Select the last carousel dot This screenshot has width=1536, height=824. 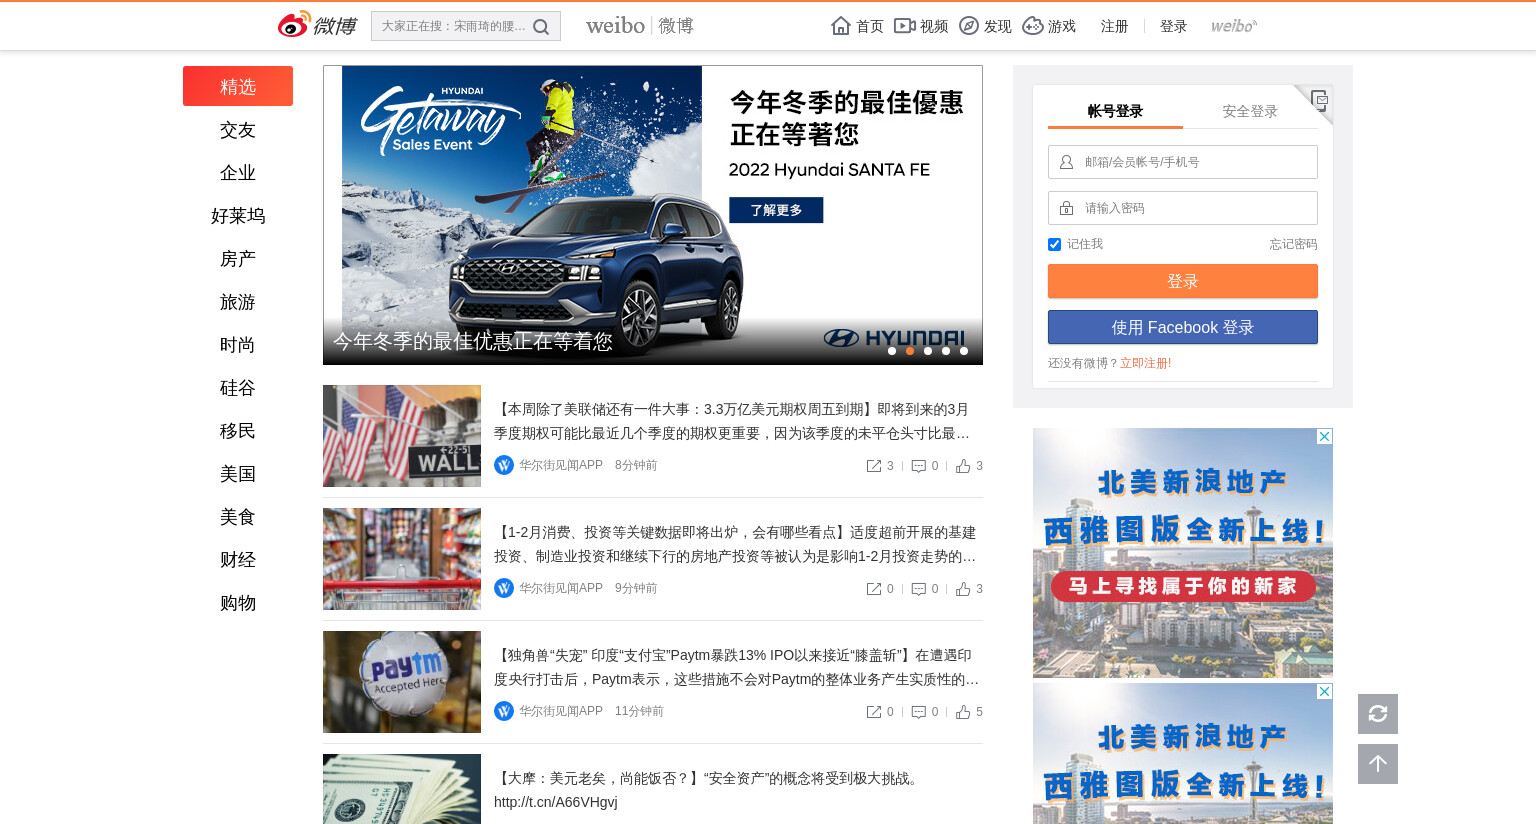pos(964,351)
